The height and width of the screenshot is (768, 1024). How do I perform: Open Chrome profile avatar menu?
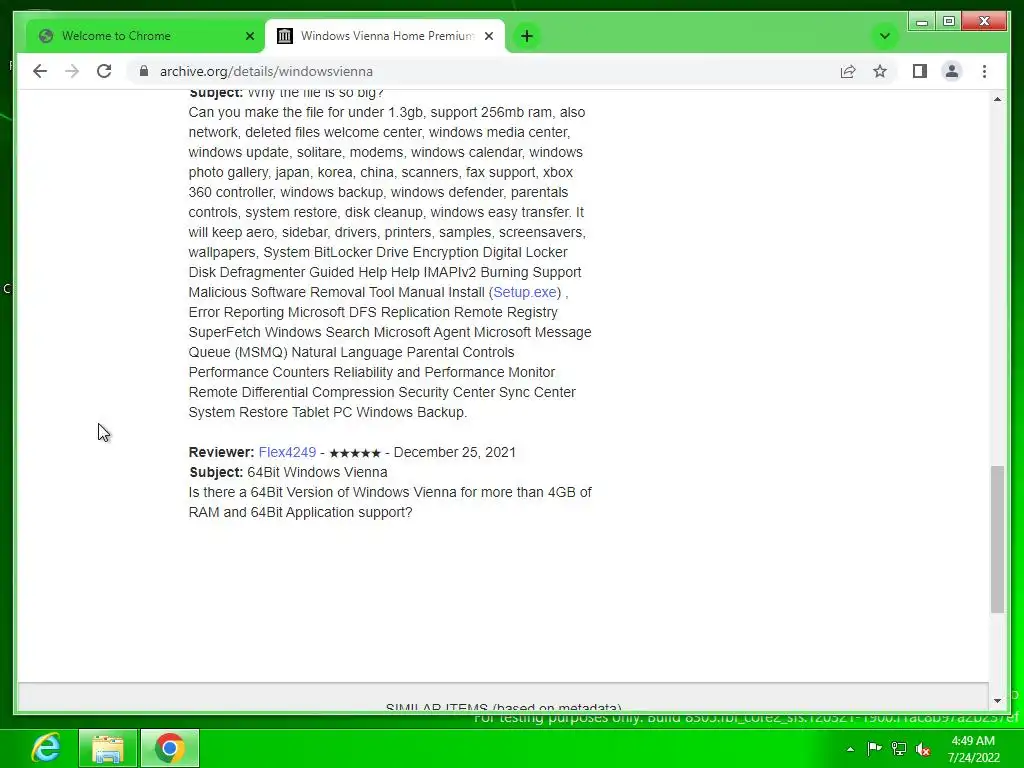(x=952, y=71)
